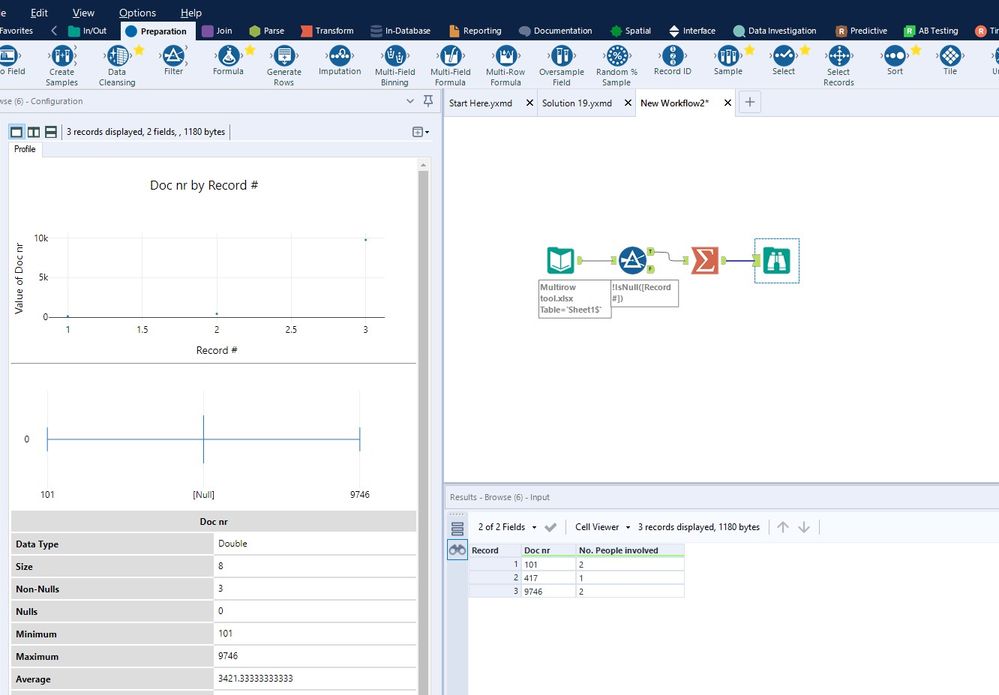Choose the Select Records tool
This screenshot has height=695, width=999.
tap(839, 66)
